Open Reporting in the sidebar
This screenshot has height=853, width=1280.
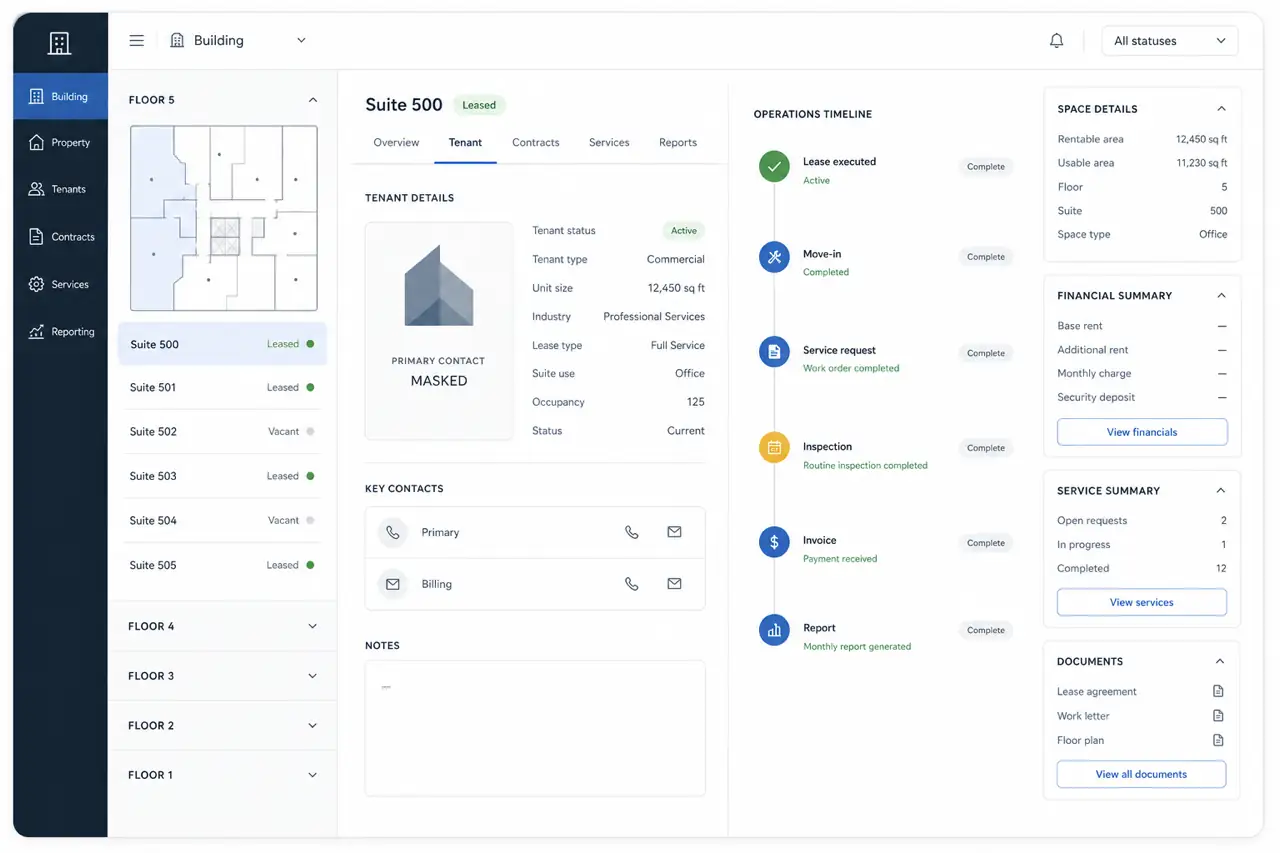point(61,332)
